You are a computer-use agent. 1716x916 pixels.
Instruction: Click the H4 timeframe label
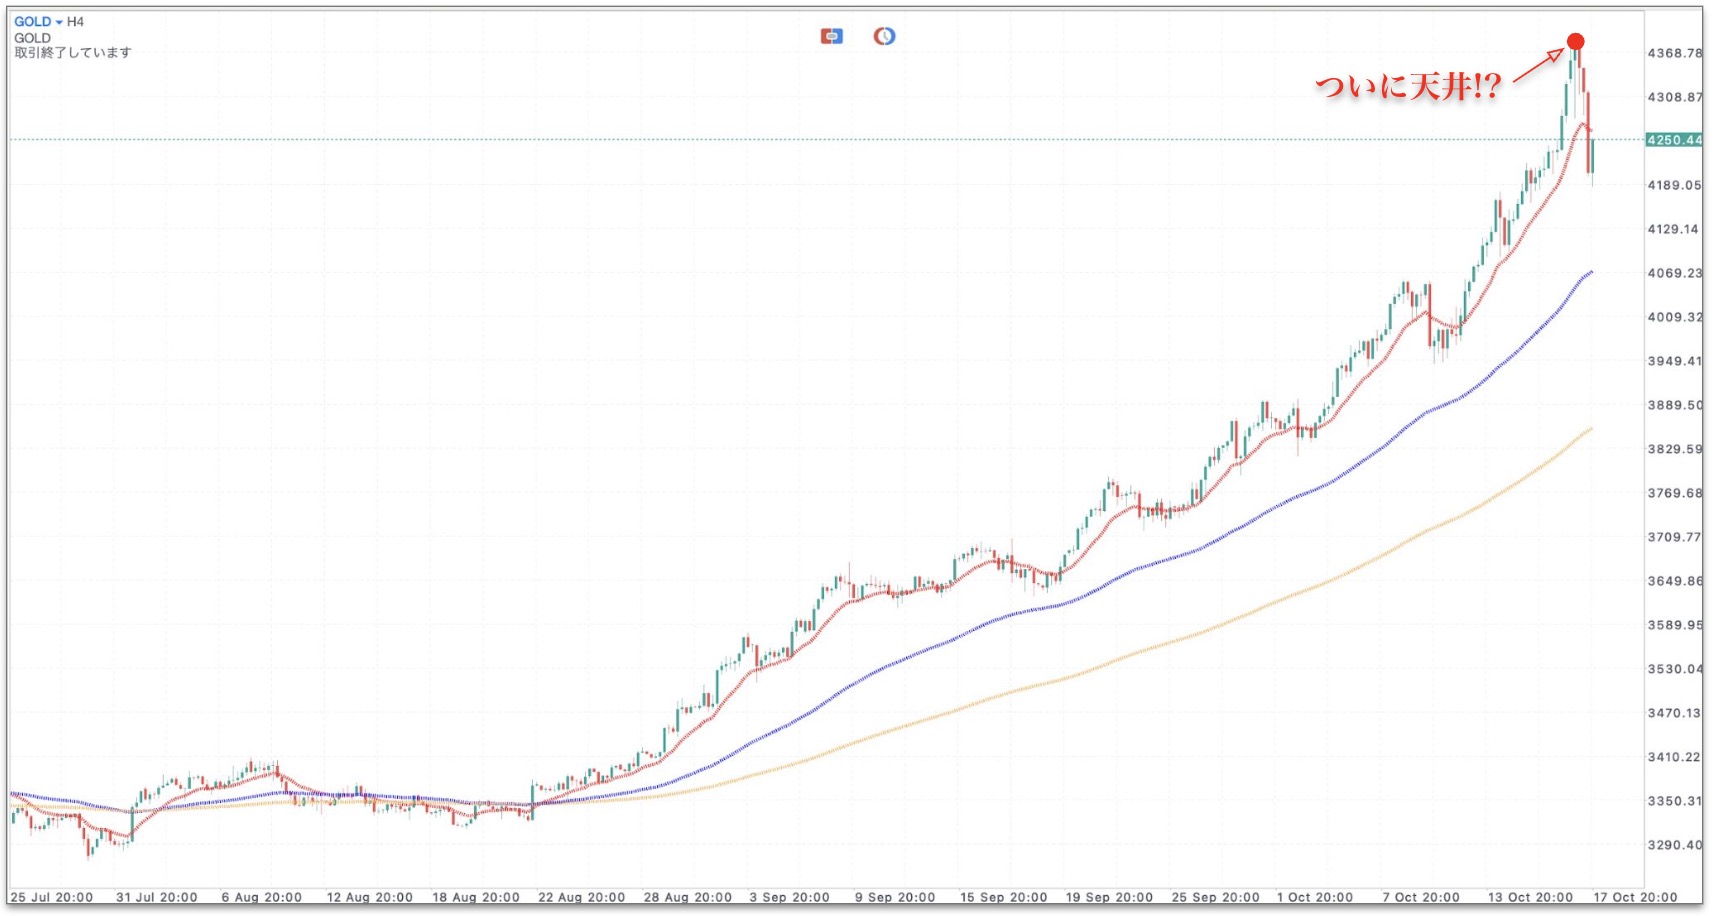click(76, 22)
